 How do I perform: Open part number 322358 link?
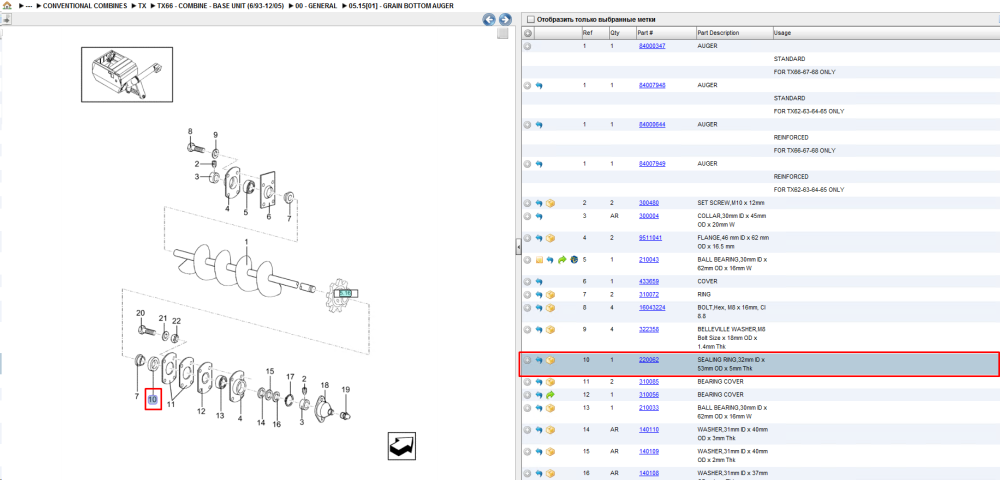click(x=649, y=330)
